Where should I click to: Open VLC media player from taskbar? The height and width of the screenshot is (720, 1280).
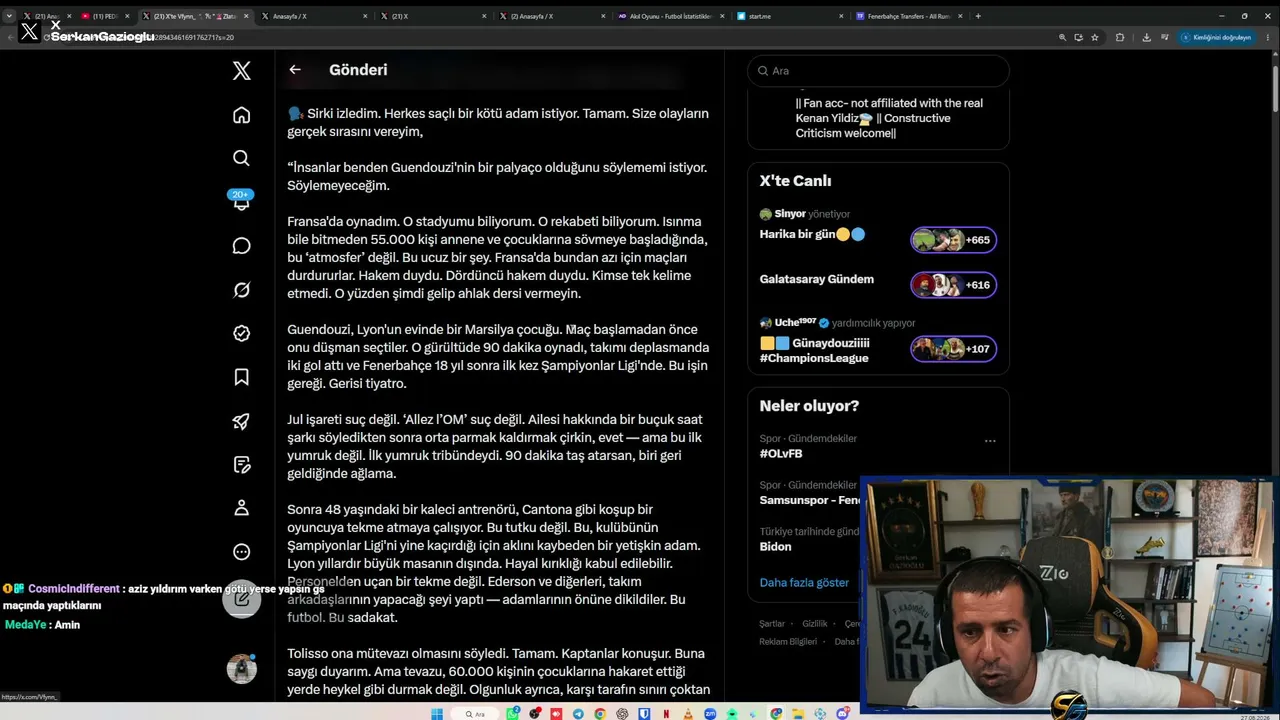pyautogui.click(x=687, y=714)
